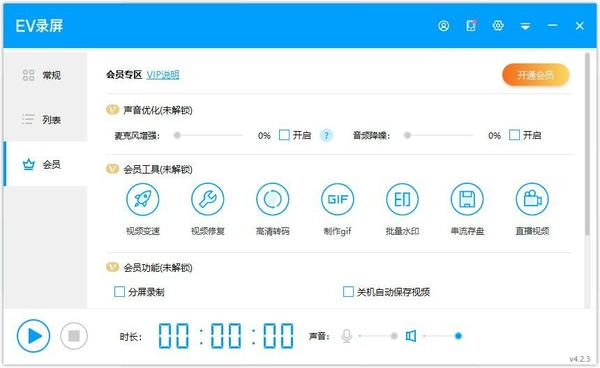The image size is (600, 368).
Task: Enable the 音频降噪 开启 checkbox
Action: (x=514, y=135)
